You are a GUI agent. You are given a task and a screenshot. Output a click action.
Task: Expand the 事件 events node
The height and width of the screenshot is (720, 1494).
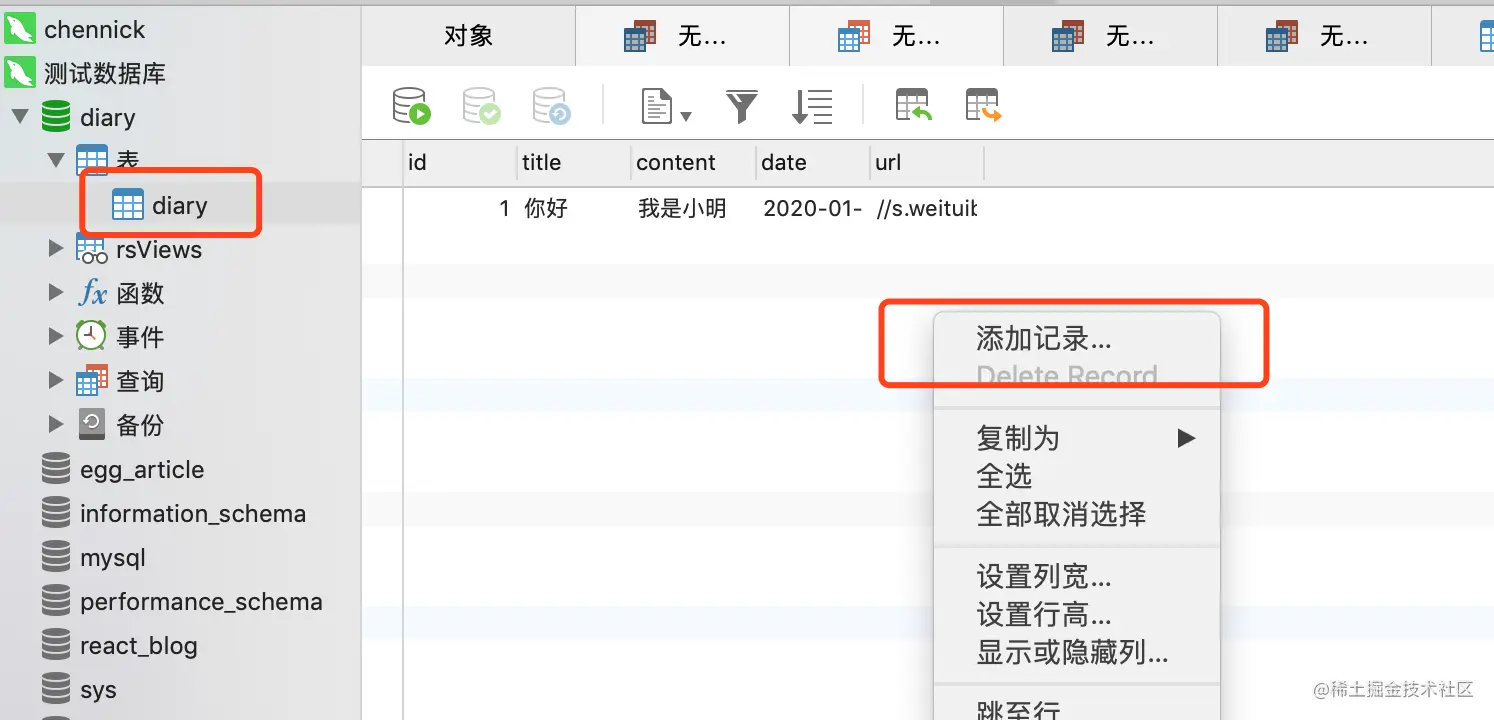pyautogui.click(x=56, y=337)
